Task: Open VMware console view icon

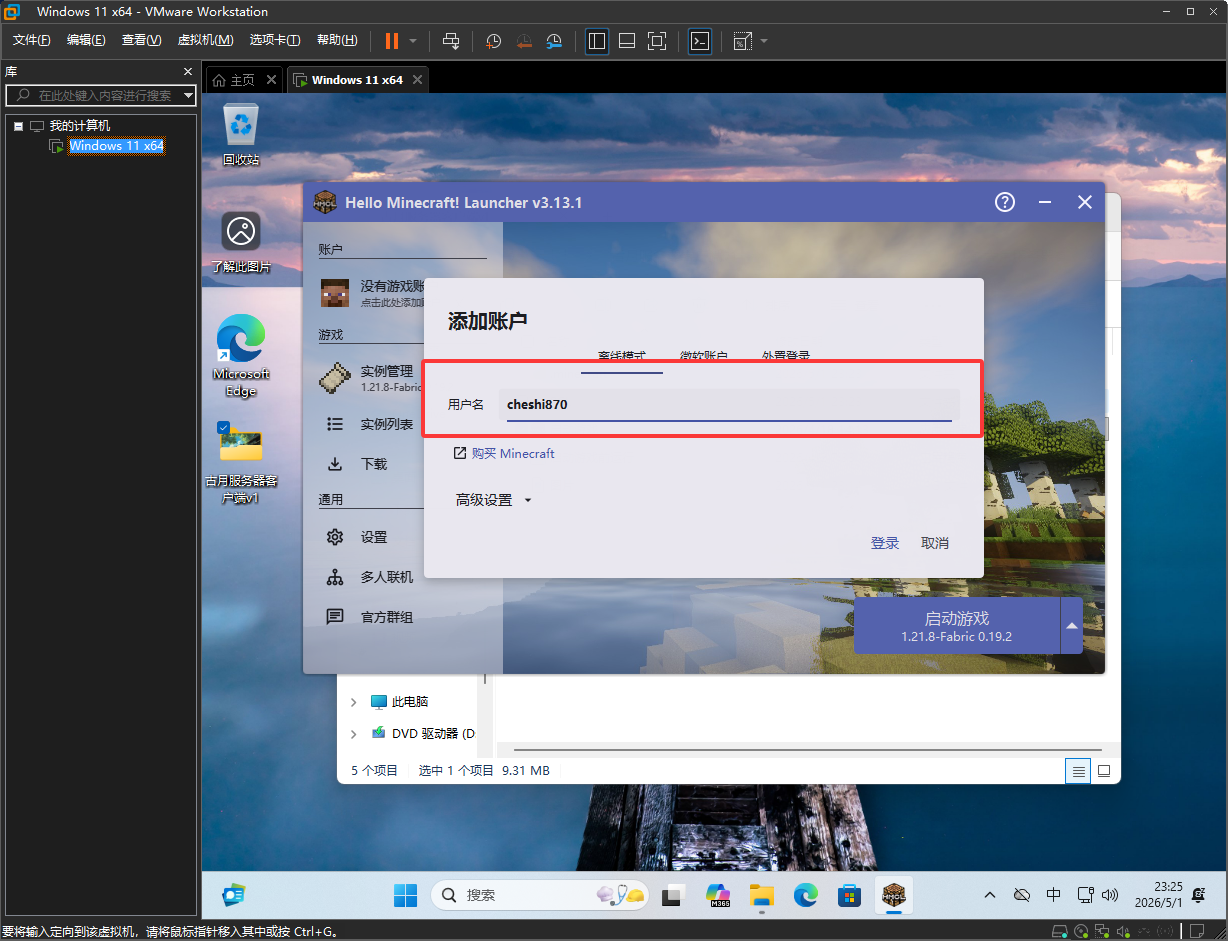Action: (x=700, y=41)
